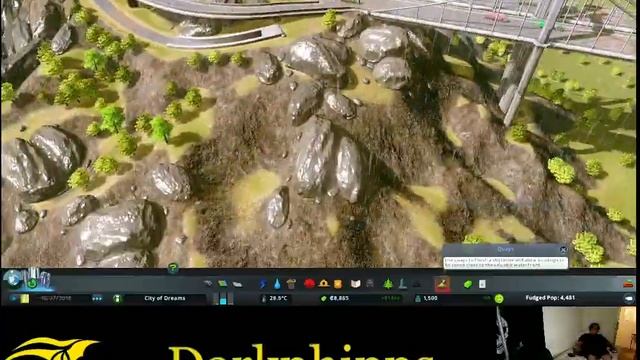Open the Info Views globe icon
The height and width of the screenshot is (360, 640).
click(x=12, y=278)
